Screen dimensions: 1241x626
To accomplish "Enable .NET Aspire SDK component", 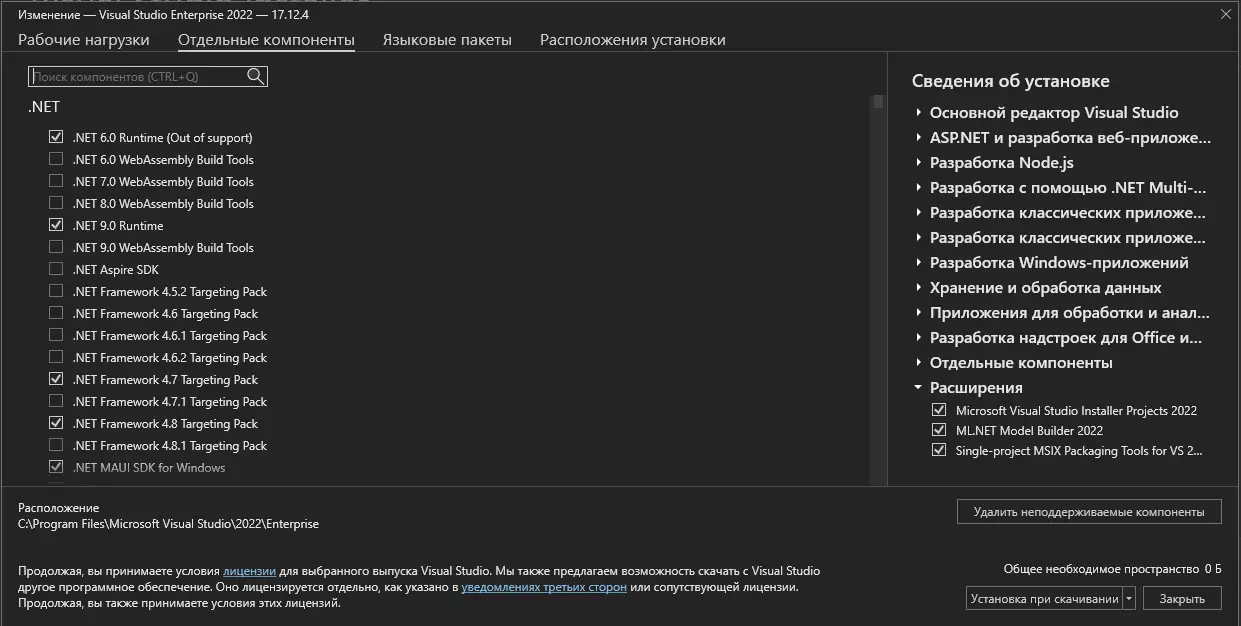I will click(x=56, y=270).
